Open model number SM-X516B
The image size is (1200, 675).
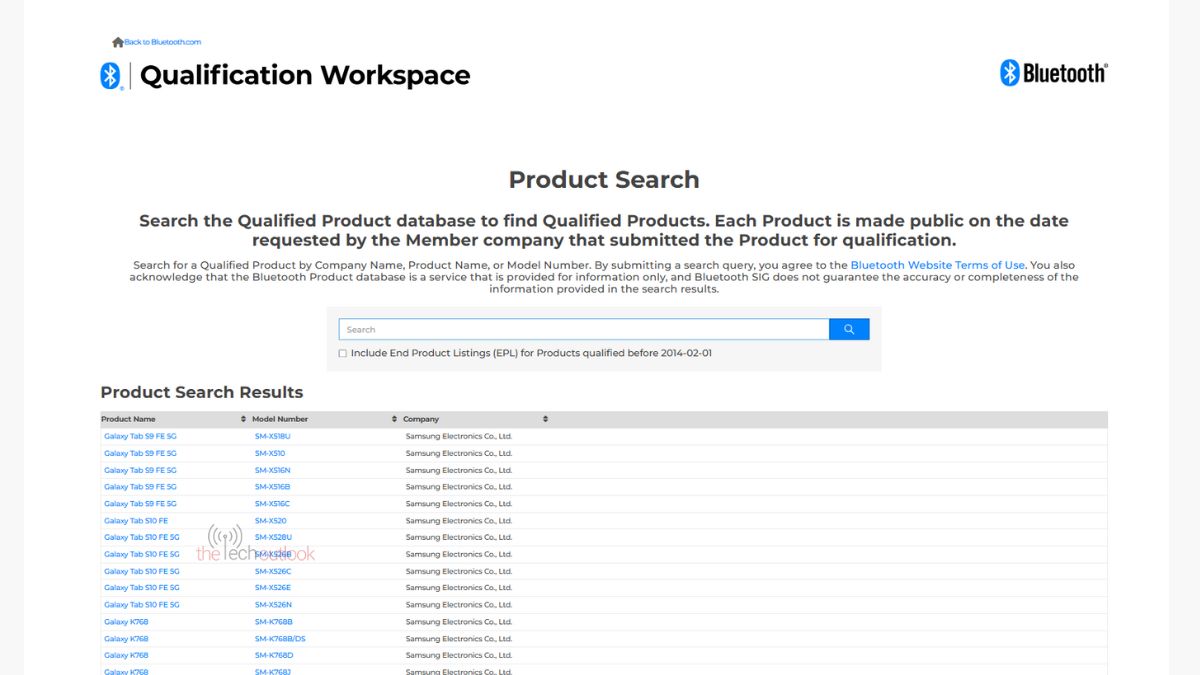272,487
